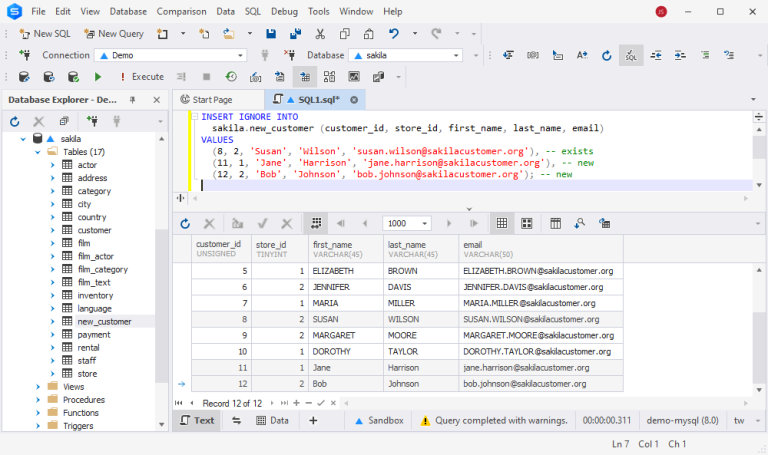The image size is (768, 455).
Task: Open the dropdown arrow next to Undo
Action: click(x=415, y=34)
